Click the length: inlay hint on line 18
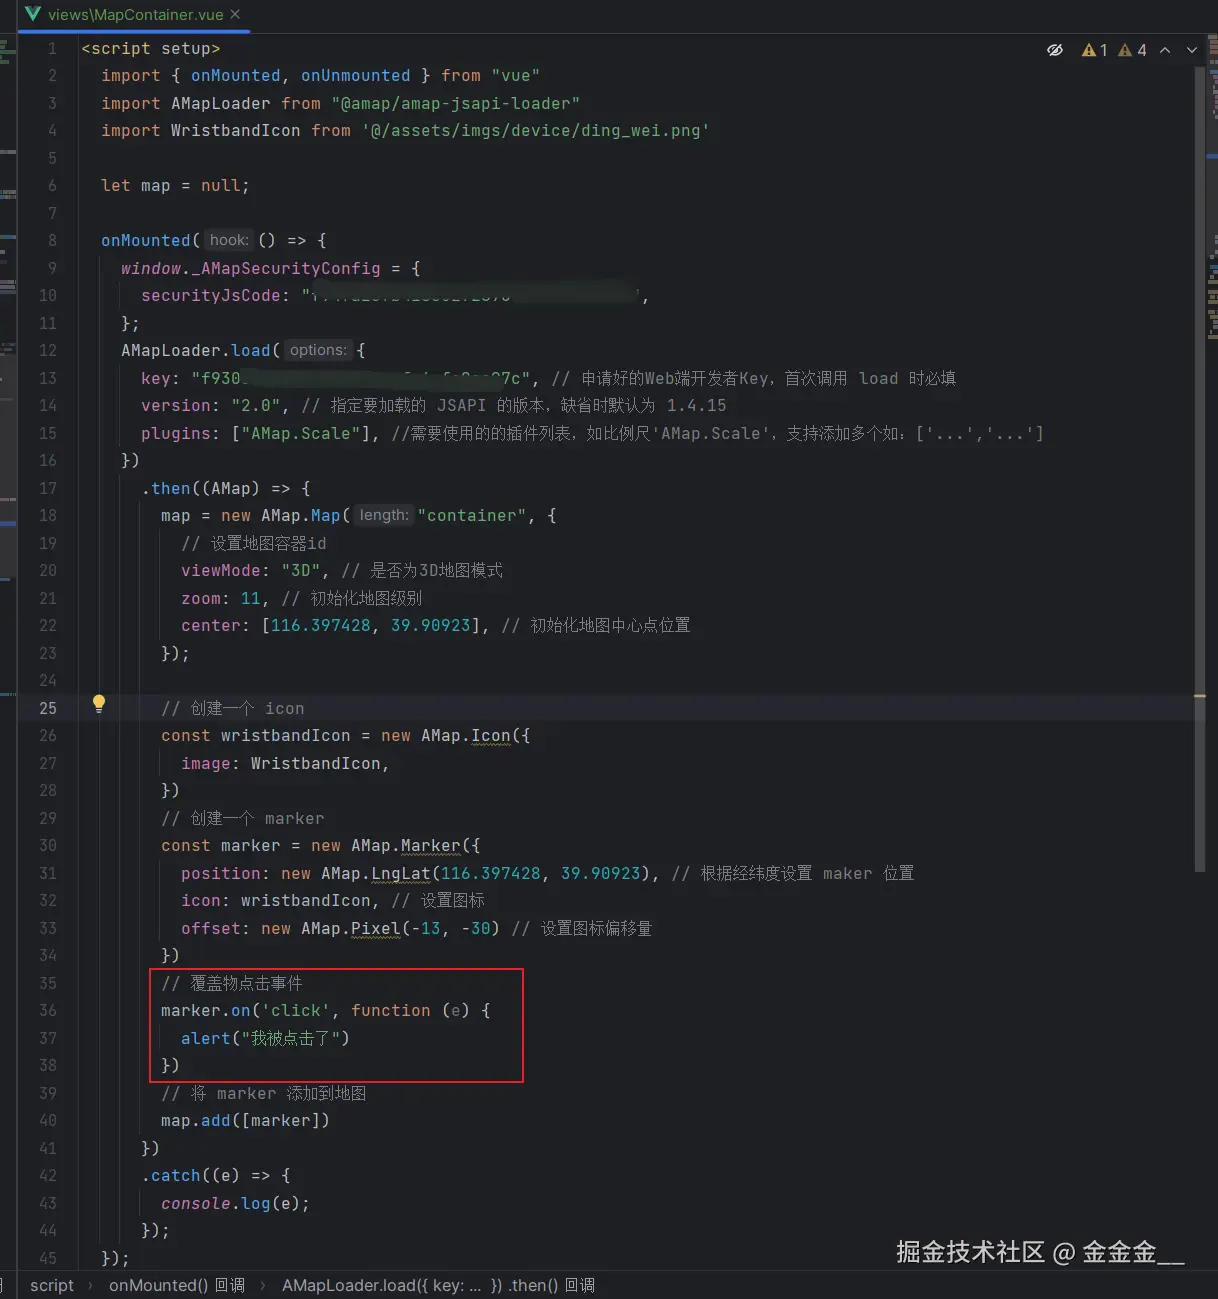This screenshot has width=1218, height=1299. coord(384,515)
